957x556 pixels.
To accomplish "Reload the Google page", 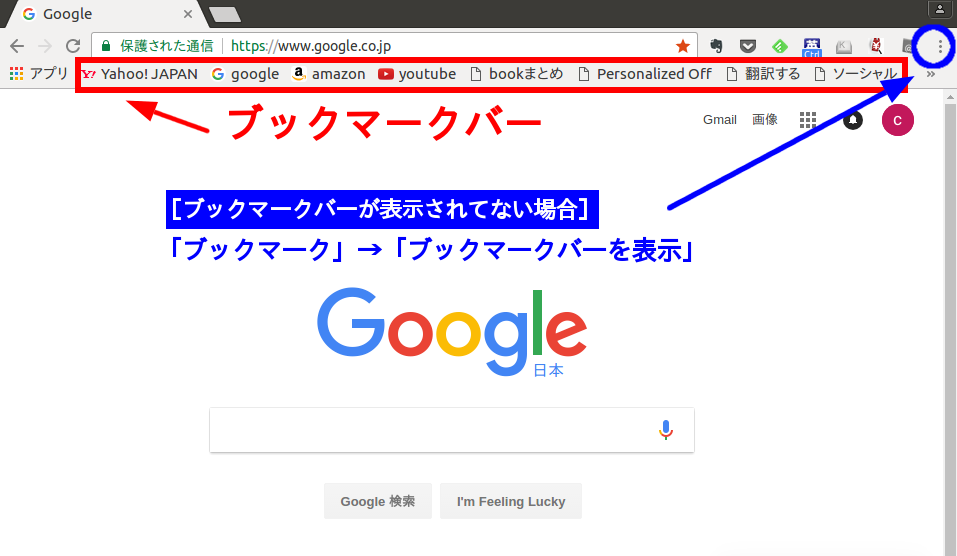I will click(x=73, y=46).
